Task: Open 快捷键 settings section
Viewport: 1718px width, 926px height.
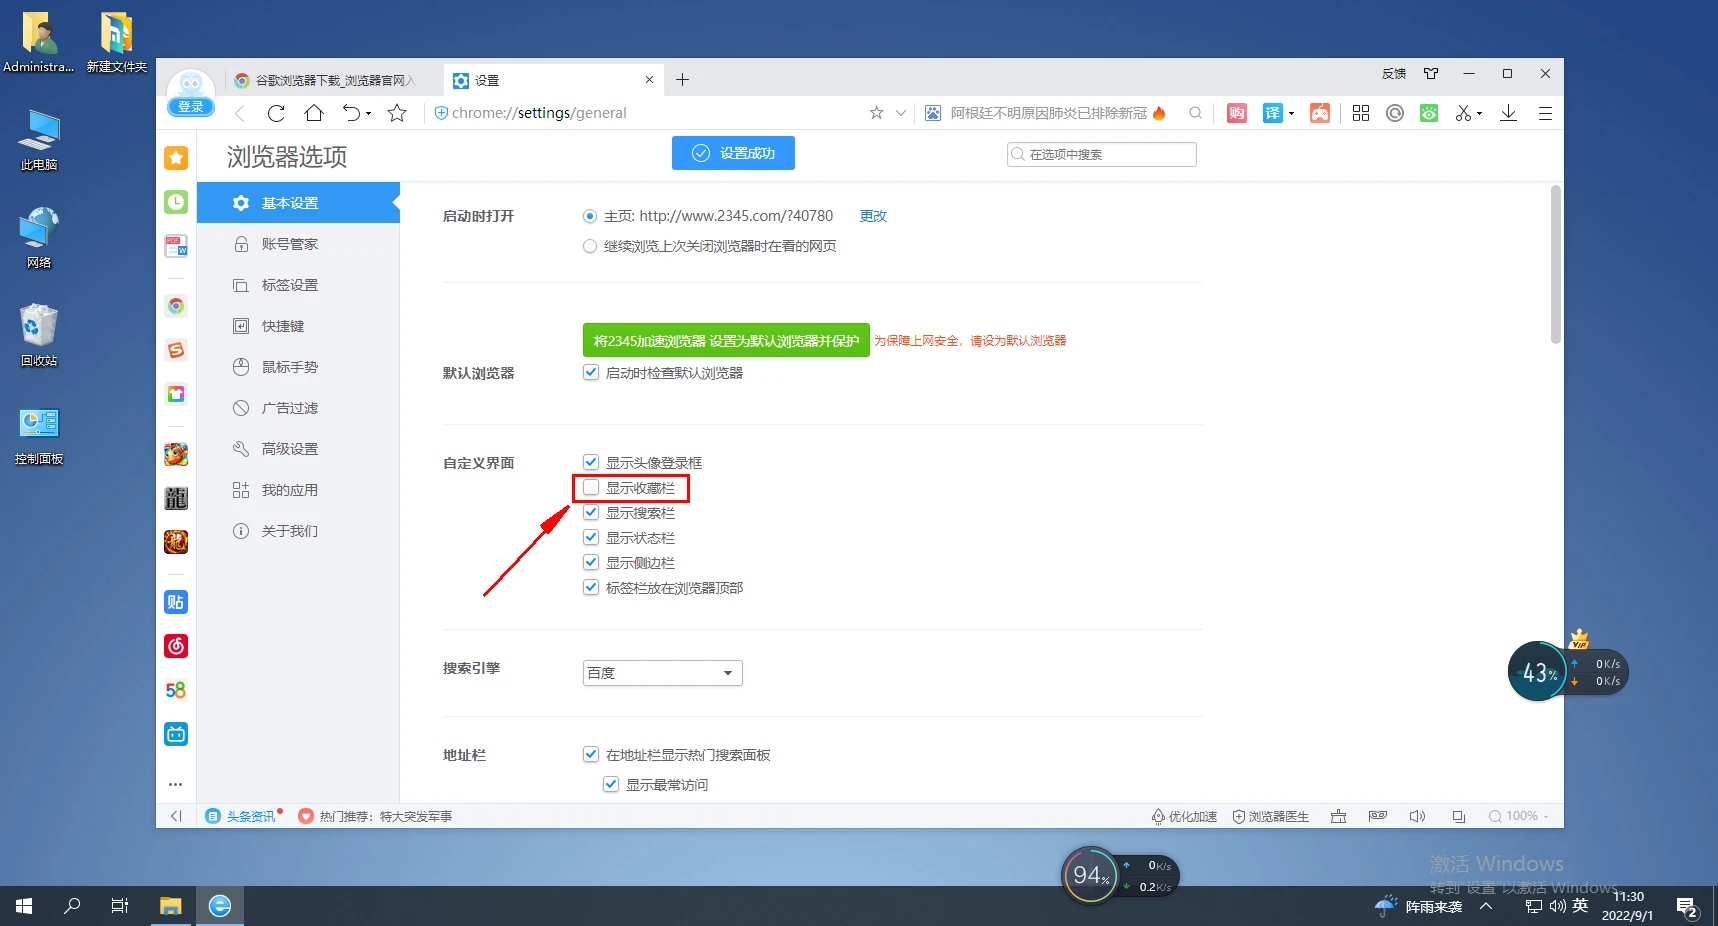Action: click(298, 326)
